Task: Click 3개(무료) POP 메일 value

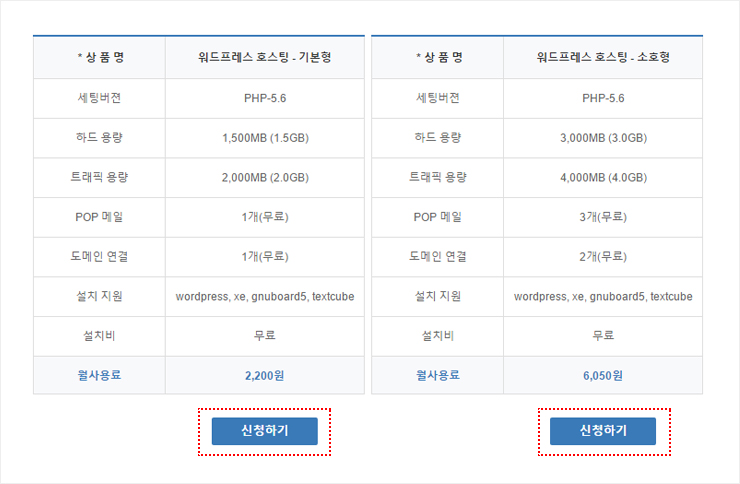Action: pyautogui.click(x=603, y=217)
